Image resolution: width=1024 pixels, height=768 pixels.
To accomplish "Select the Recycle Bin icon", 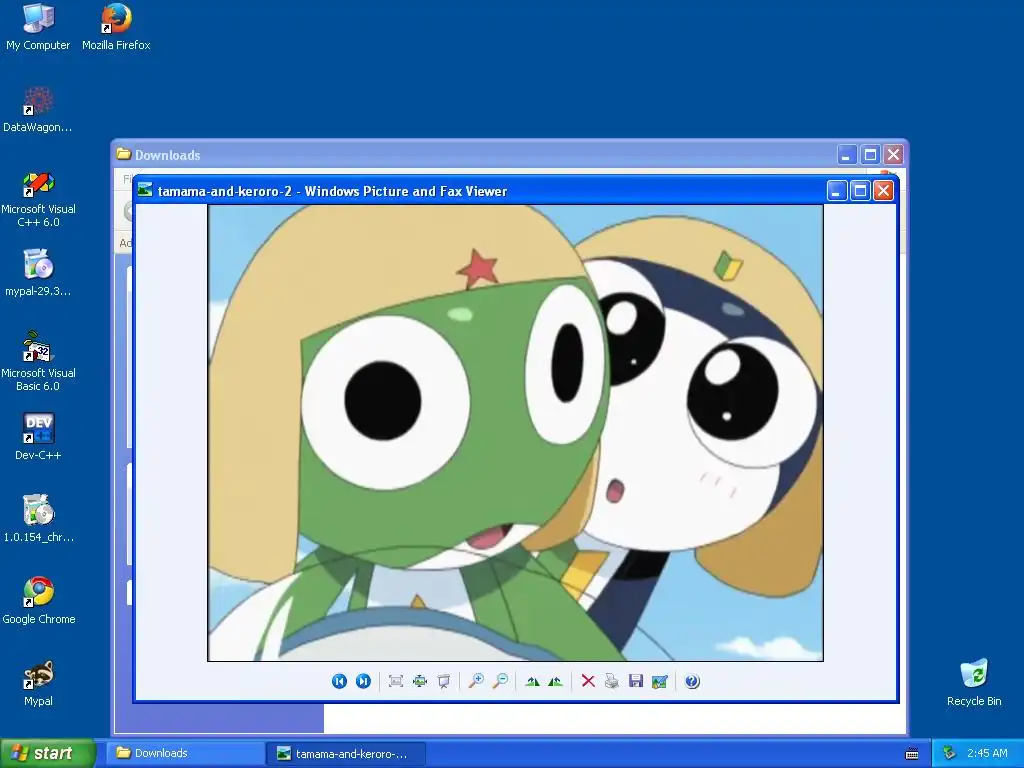I will point(974,683).
